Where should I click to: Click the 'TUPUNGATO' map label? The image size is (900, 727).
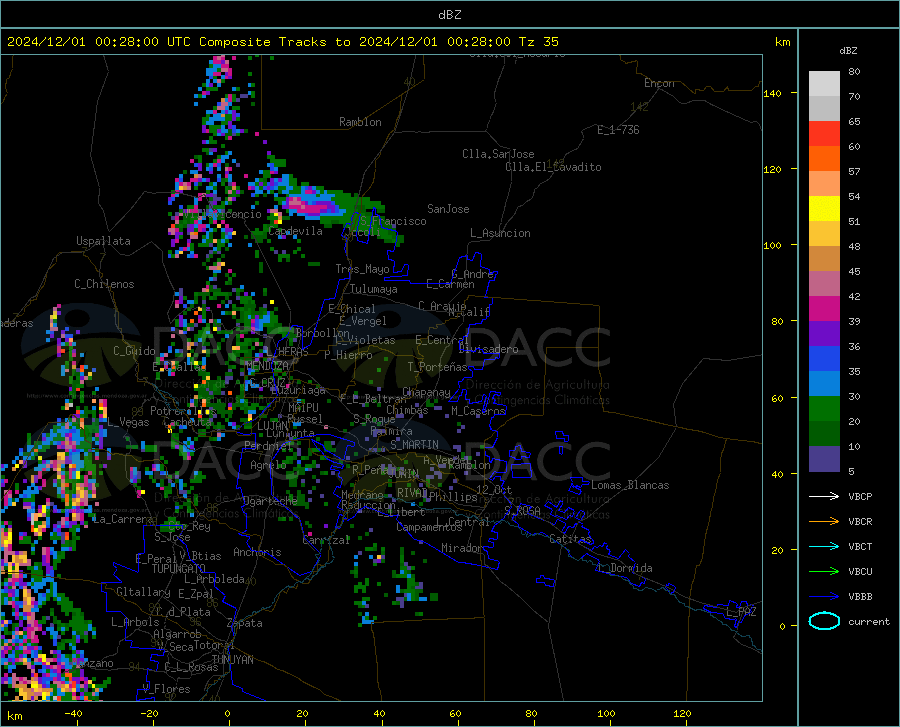[x=179, y=569]
